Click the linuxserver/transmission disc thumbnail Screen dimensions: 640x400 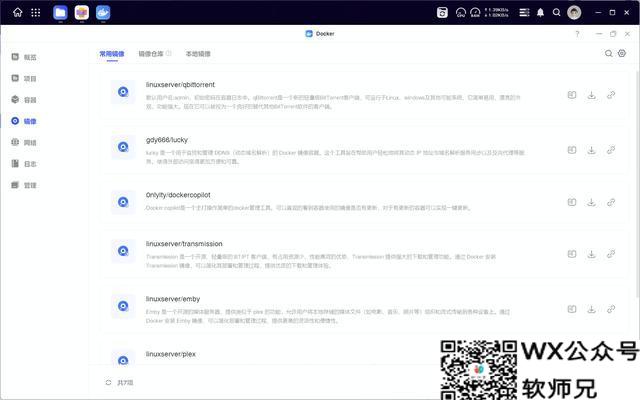[123, 251]
